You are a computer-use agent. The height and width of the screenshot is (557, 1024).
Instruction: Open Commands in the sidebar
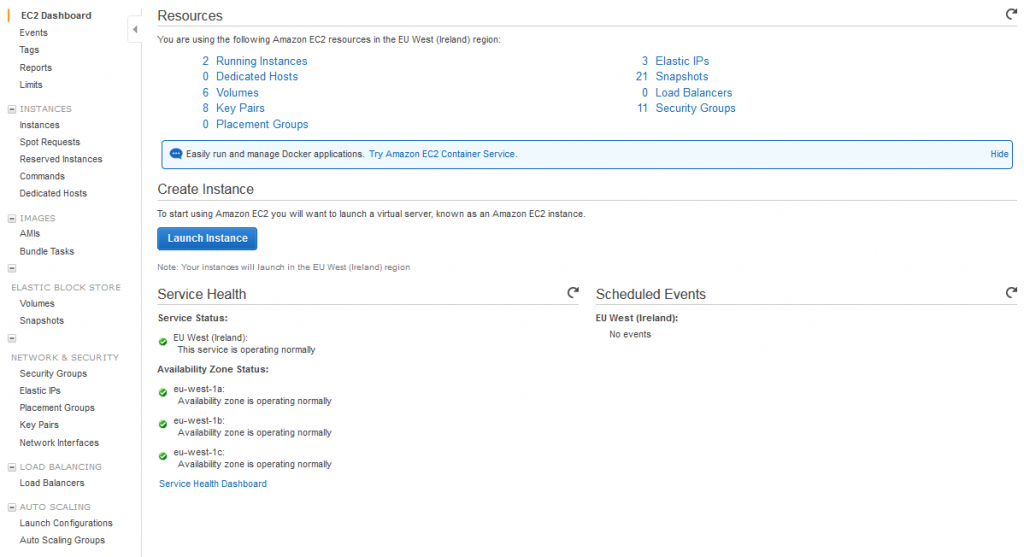coord(42,176)
